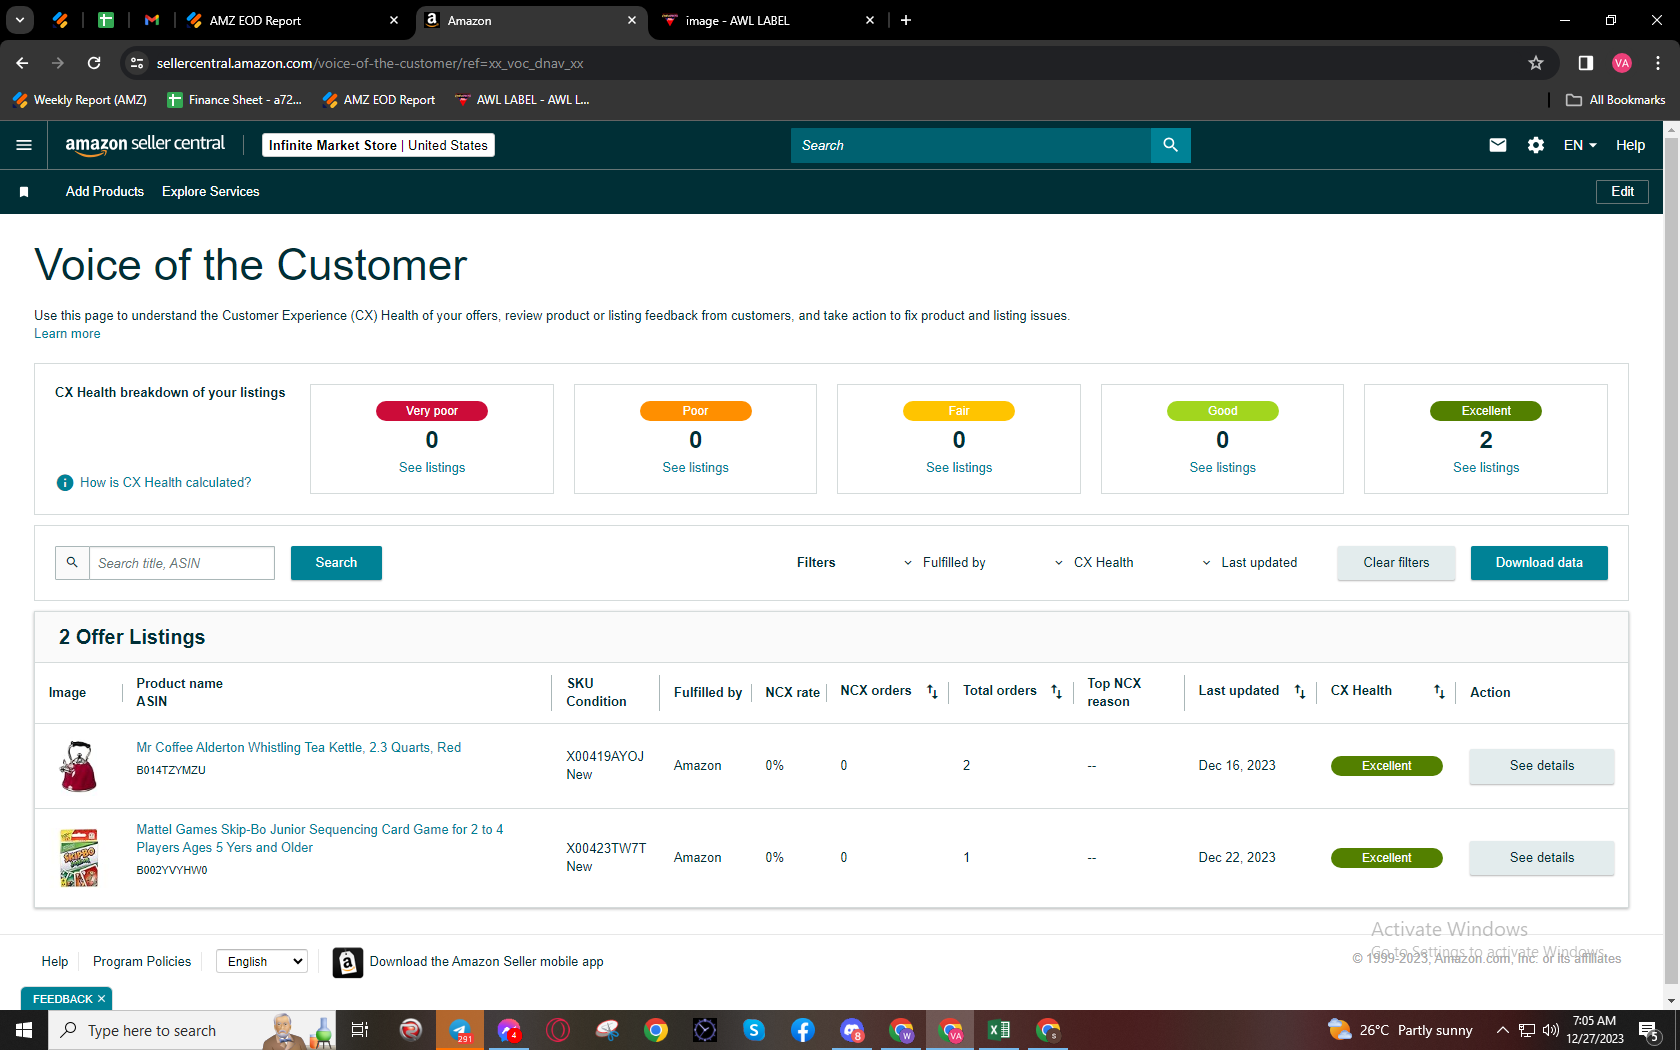Open Telegram from the taskbar
Screen dimensions: 1680x1050
460,1030
